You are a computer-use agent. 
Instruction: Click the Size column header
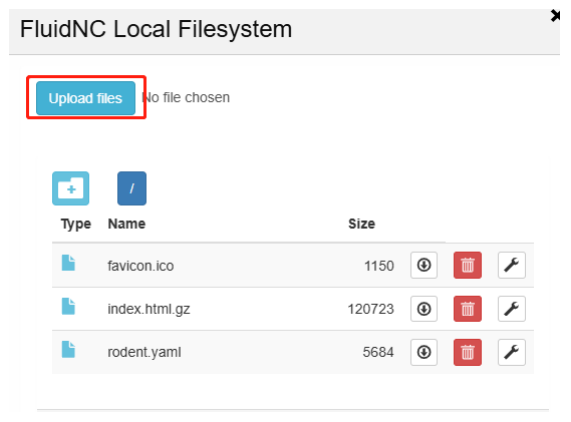[x=362, y=224]
